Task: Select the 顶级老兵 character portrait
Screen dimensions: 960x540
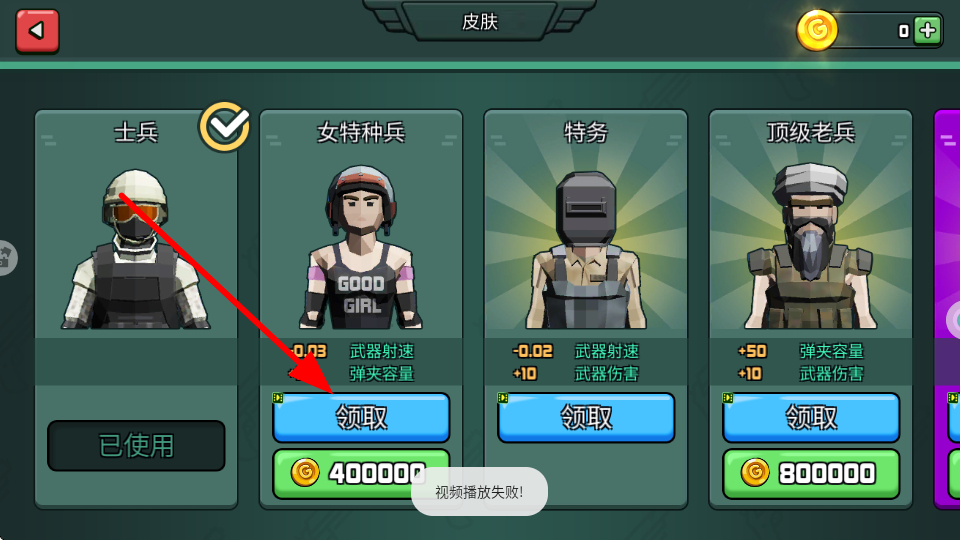Action: click(811, 246)
